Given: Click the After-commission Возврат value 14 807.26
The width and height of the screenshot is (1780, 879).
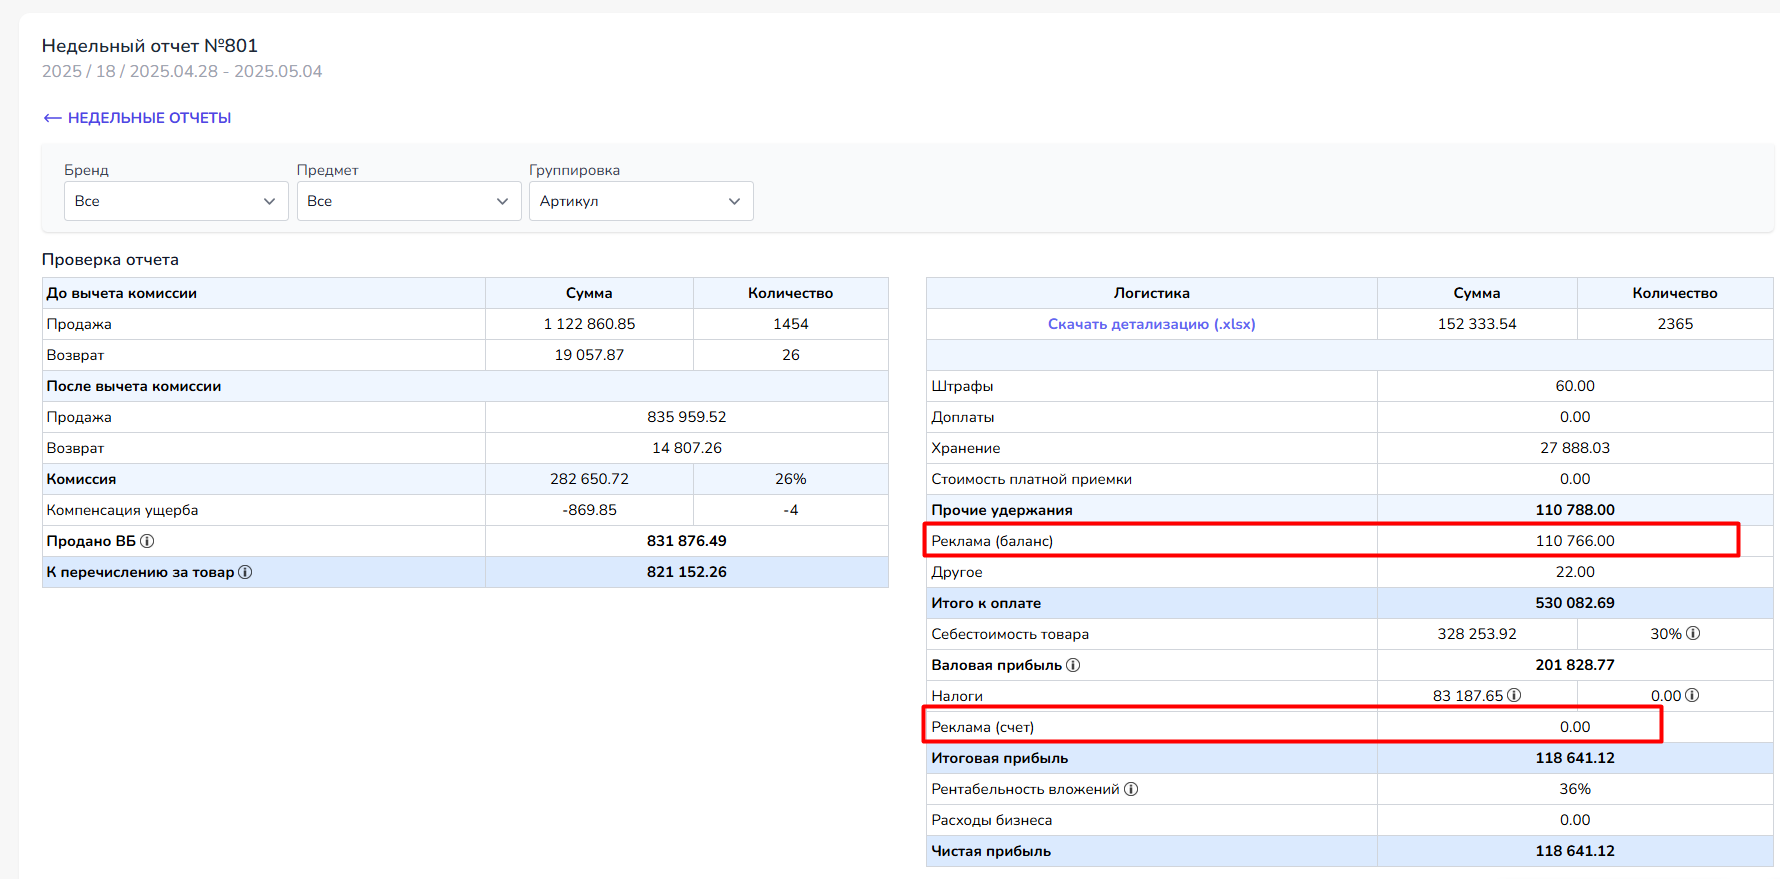Looking at the screenshot, I should coord(687,448).
